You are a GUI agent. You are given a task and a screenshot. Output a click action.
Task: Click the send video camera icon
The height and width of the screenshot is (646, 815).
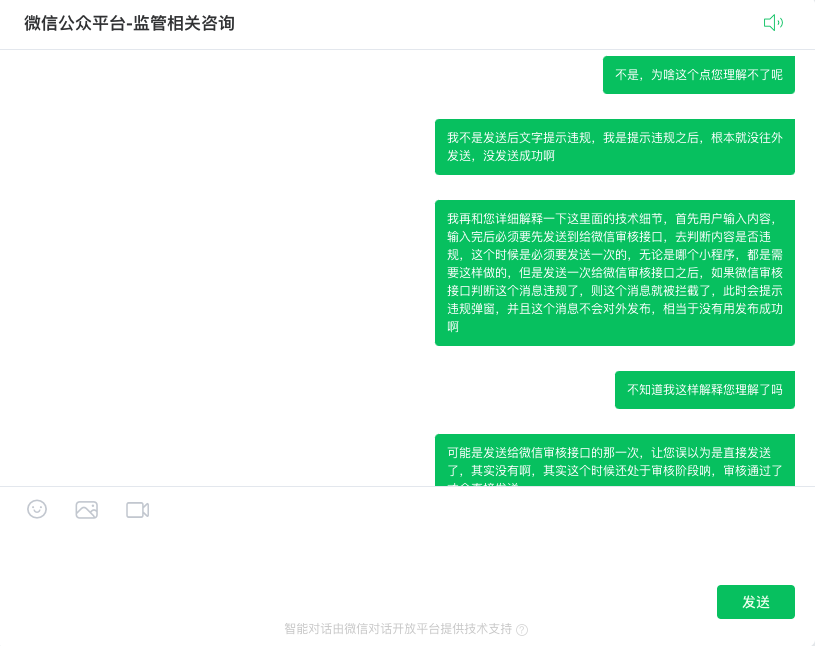(137, 510)
